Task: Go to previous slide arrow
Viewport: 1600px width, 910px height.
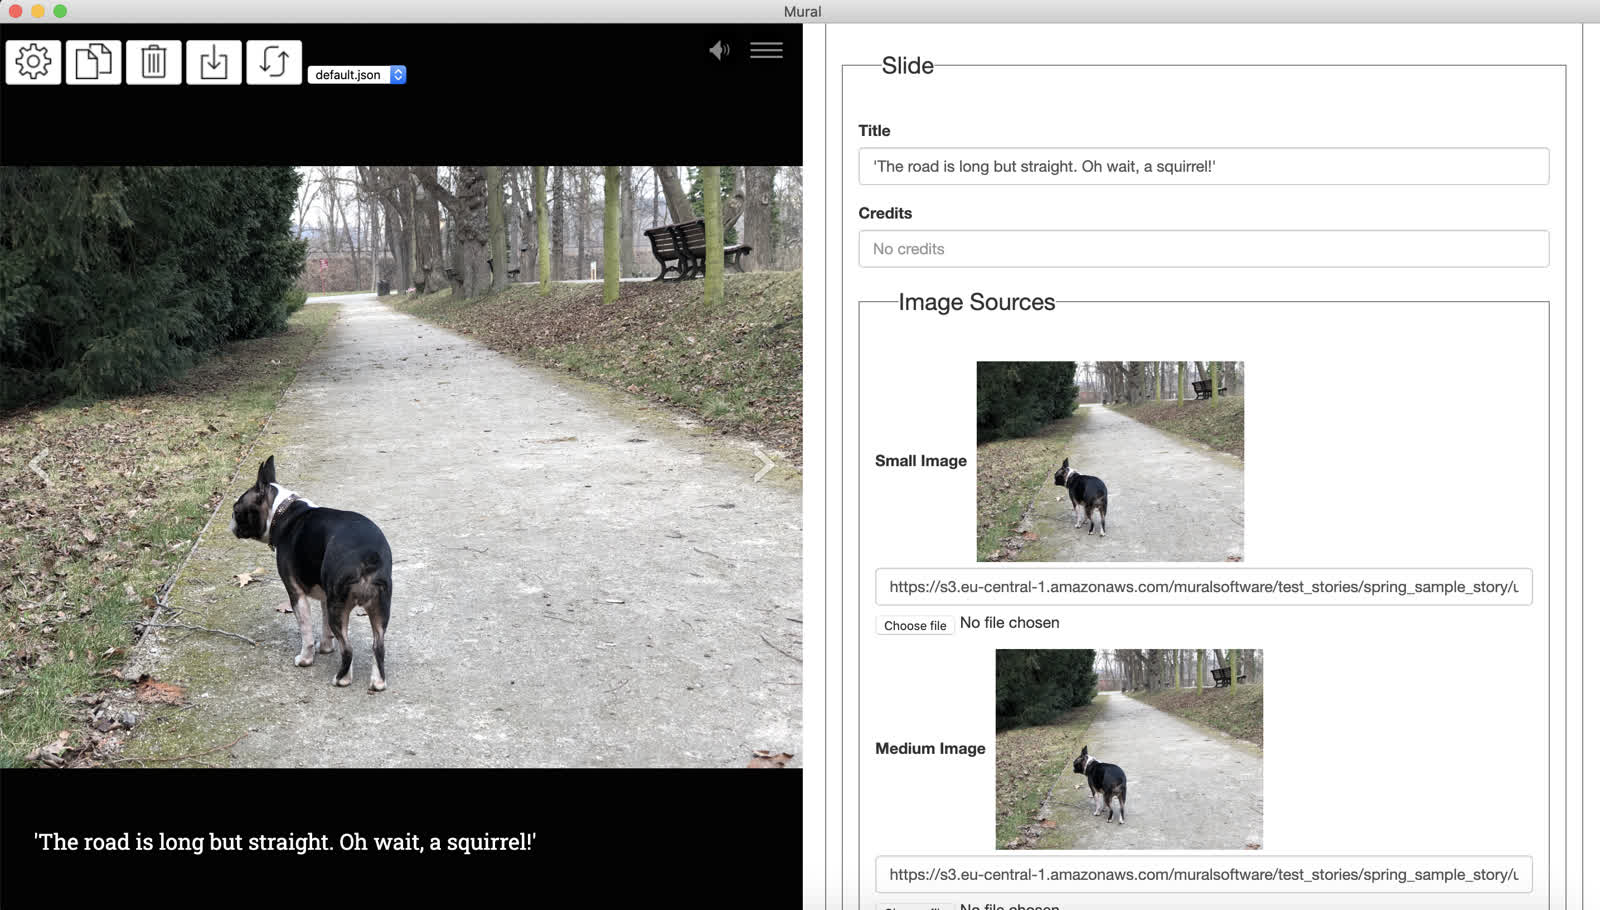Action: [38, 465]
